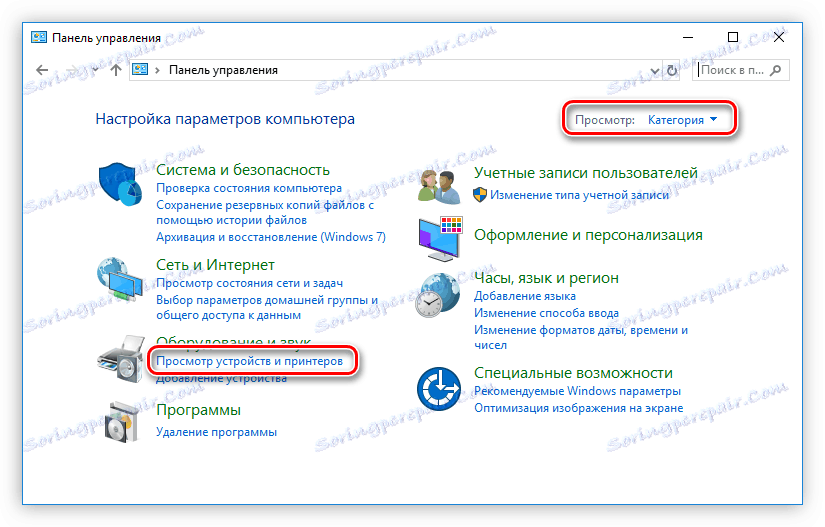Screen dimensions: 825x527
Task: Open Проверка состояния компьютера link
Action: pos(249,188)
